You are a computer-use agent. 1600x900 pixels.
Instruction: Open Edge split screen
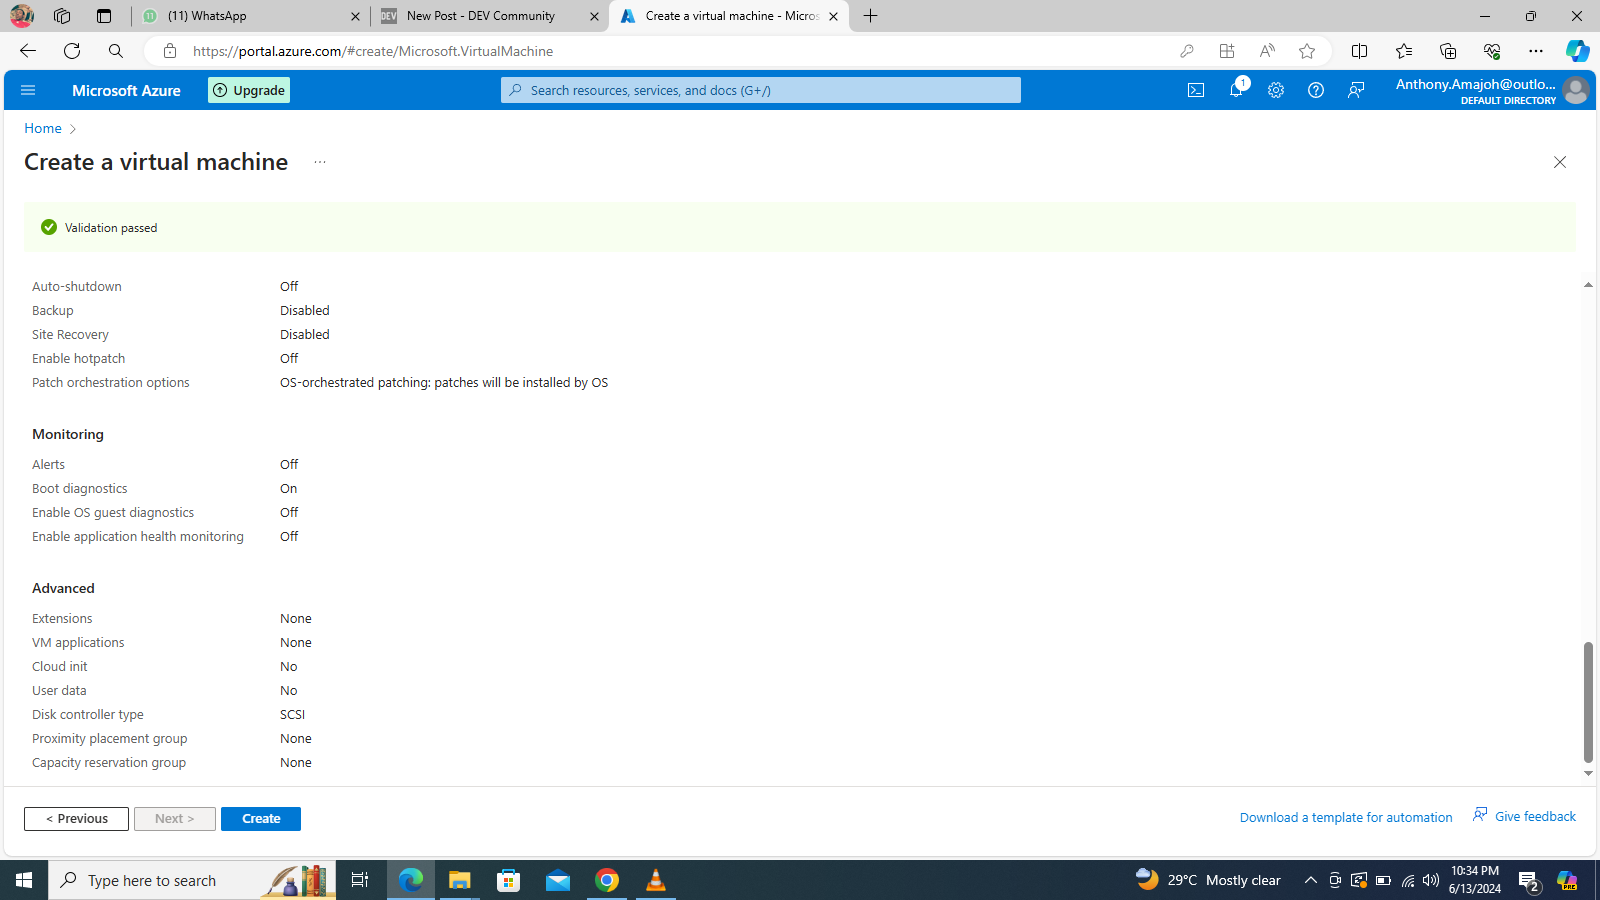pos(1360,51)
